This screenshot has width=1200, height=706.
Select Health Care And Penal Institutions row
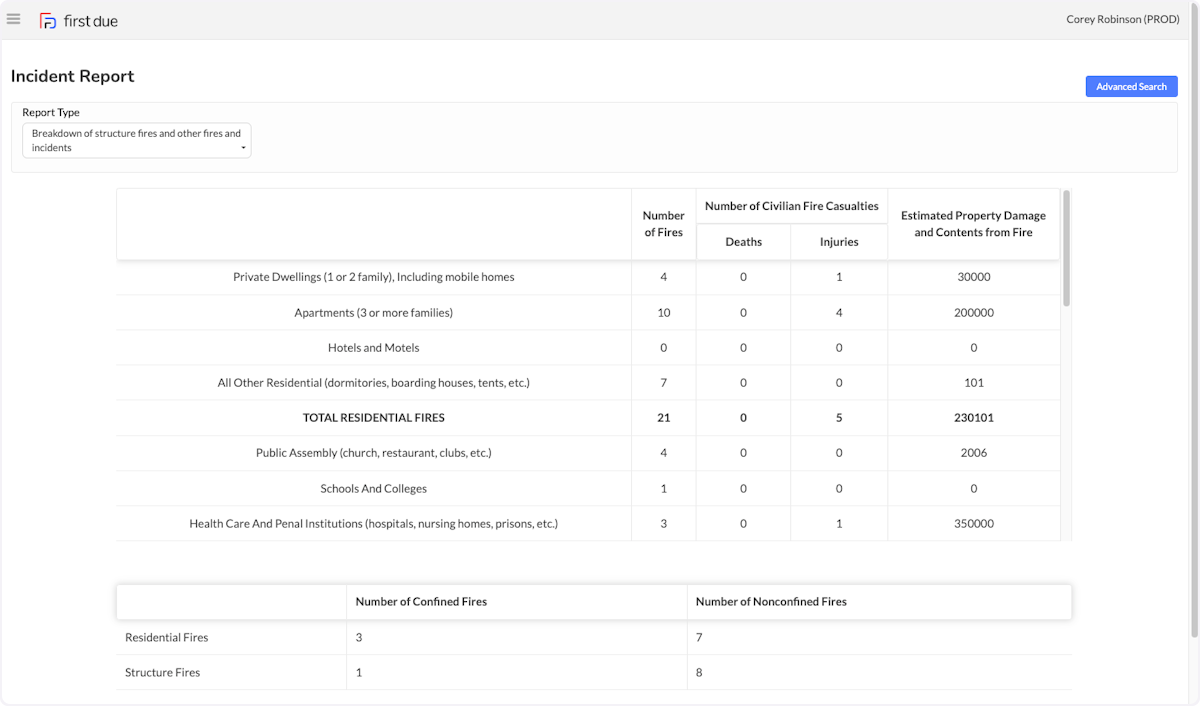pyautogui.click(x=588, y=524)
